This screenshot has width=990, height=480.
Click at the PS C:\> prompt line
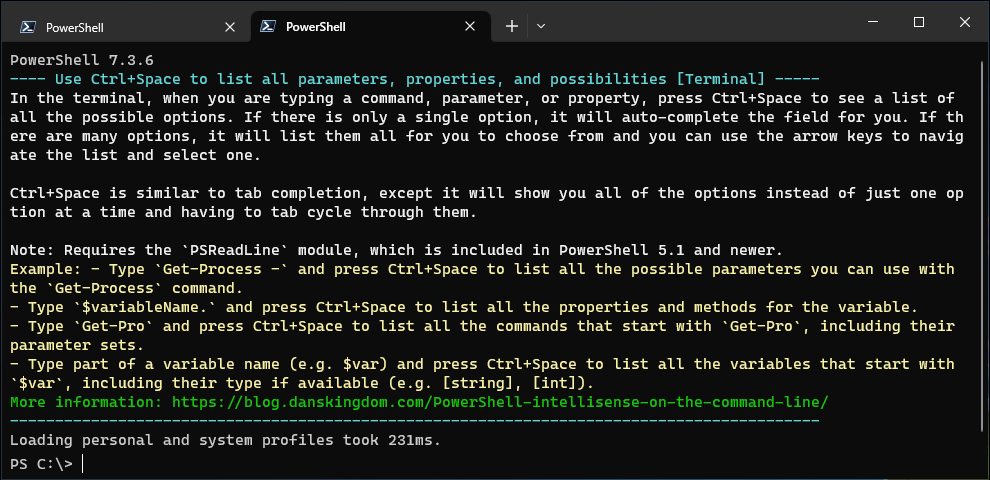click(x=46, y=464)
